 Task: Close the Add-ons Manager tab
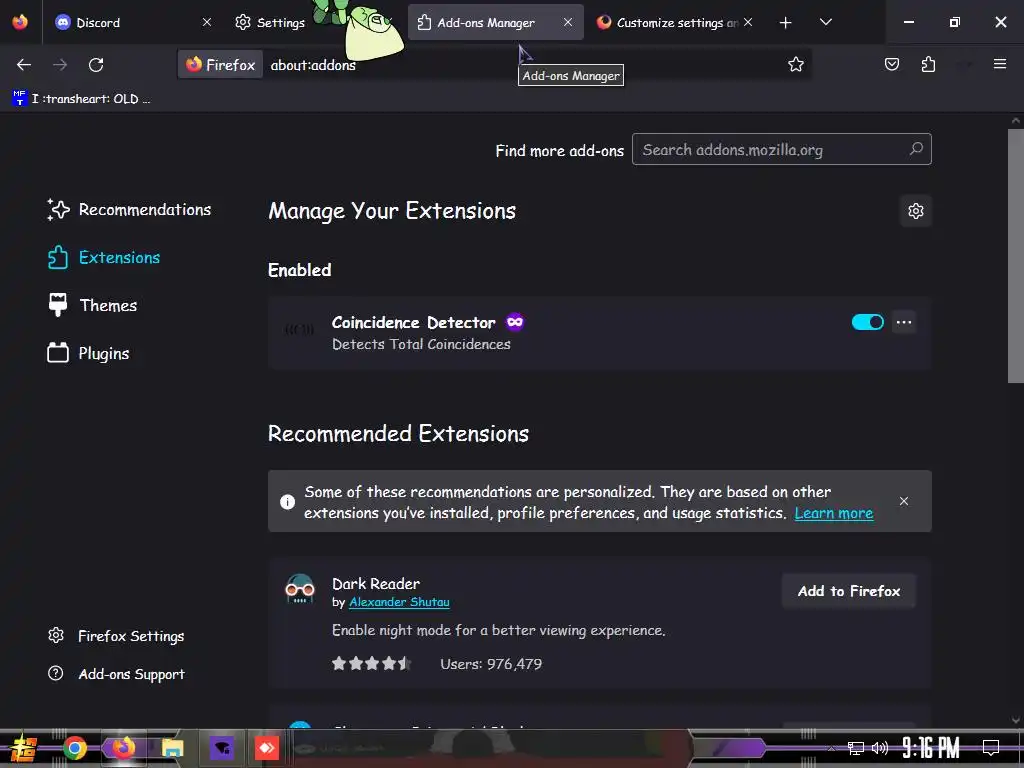point(568,22)
